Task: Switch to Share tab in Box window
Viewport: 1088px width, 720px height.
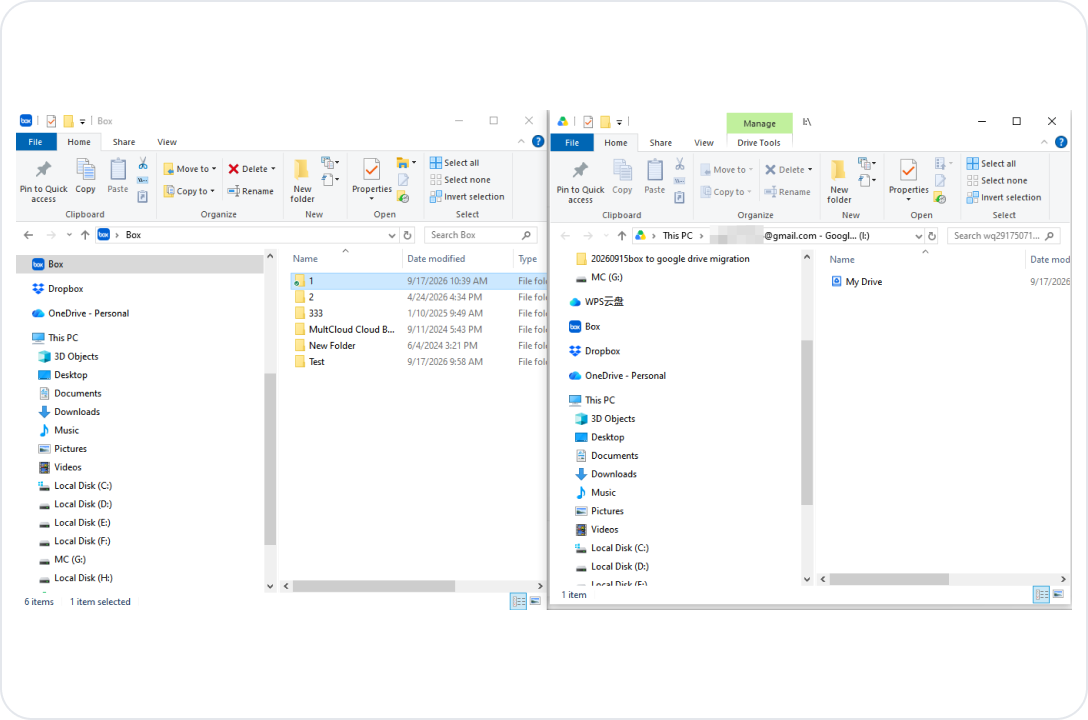Action: point(124,142)
